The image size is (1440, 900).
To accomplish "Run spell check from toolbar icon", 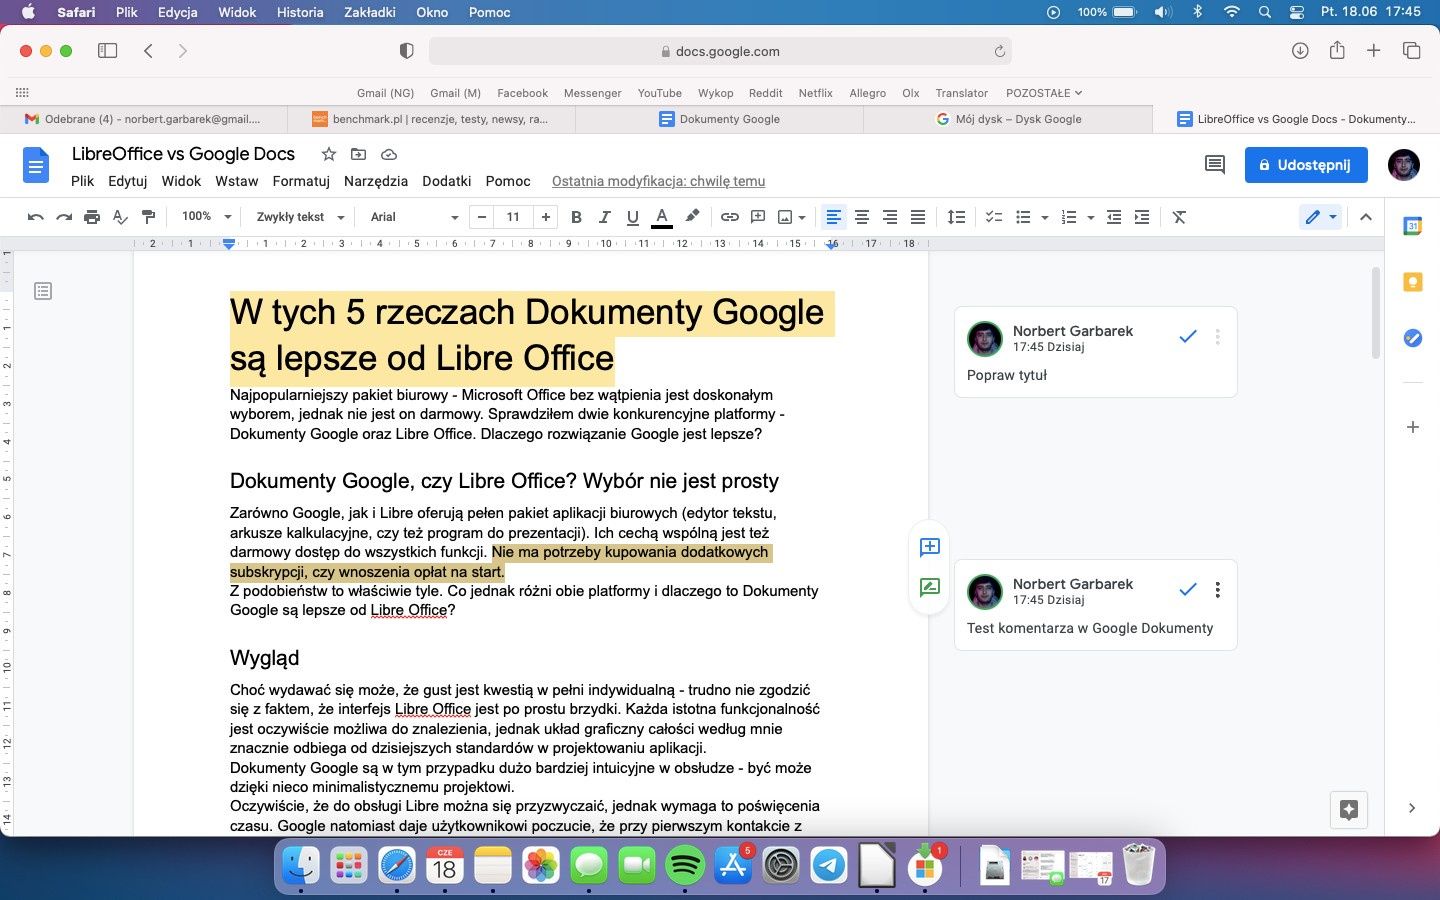I will (120, 217).
